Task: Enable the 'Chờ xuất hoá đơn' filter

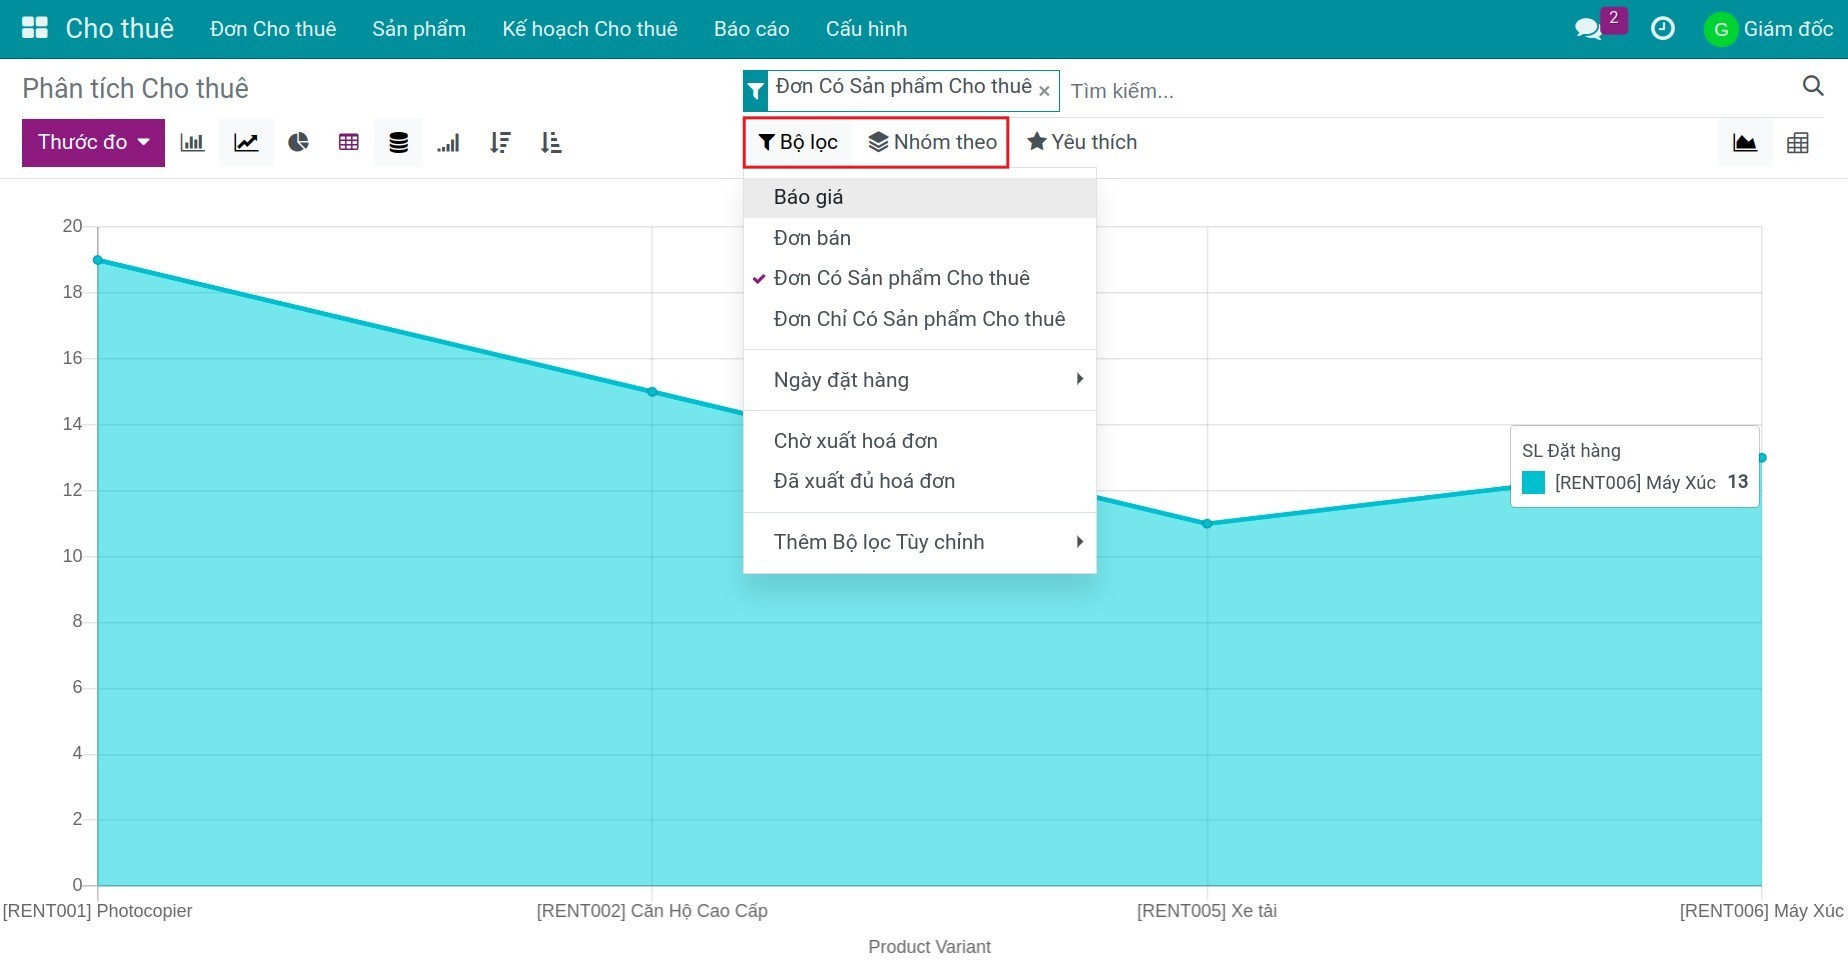Action: pos(920,441)
